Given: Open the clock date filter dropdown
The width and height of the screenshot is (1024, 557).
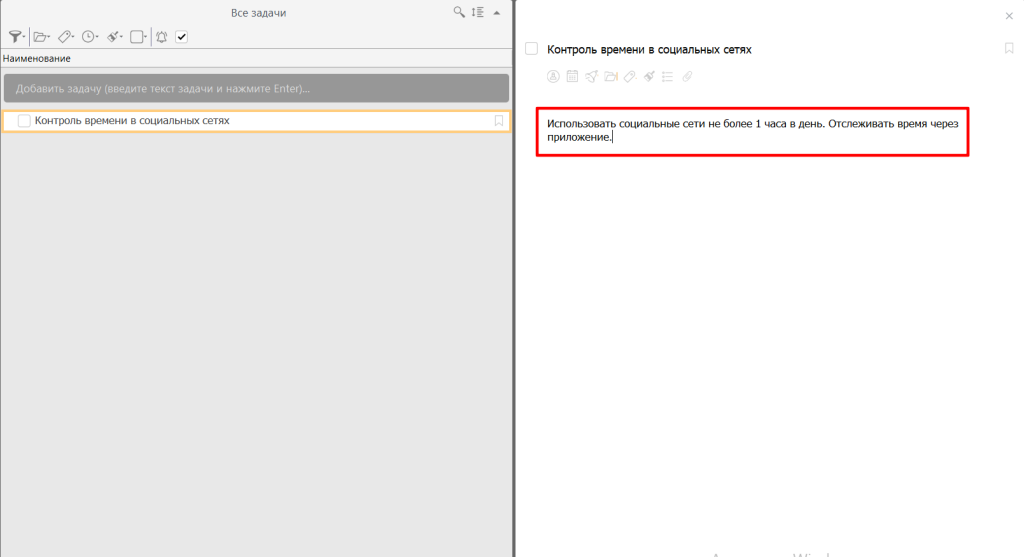Looking at the screenshot, I should [90, 37].
